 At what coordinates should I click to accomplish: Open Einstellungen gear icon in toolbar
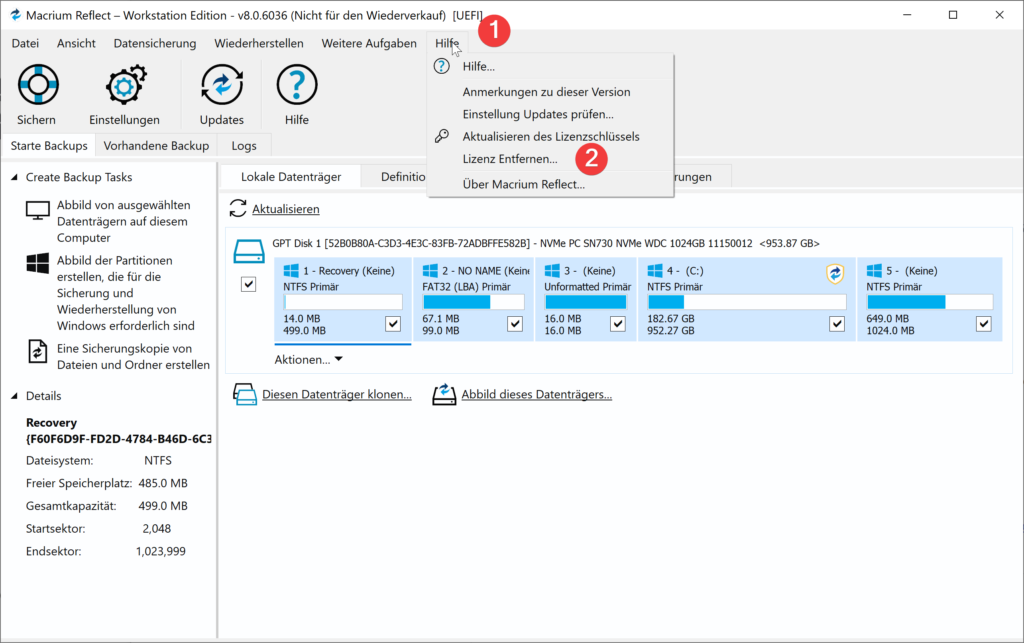tap(124, 86)
